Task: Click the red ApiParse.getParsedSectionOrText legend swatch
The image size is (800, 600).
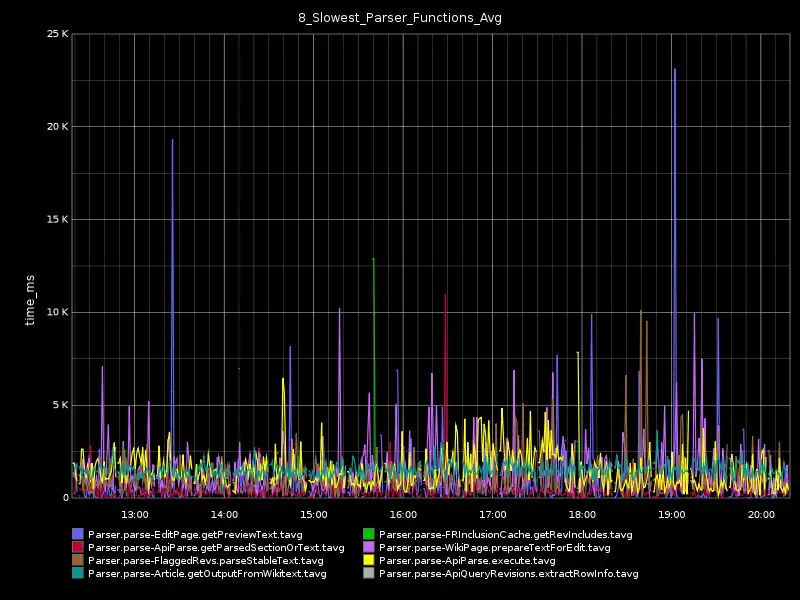Action: [x=78, y=548]
